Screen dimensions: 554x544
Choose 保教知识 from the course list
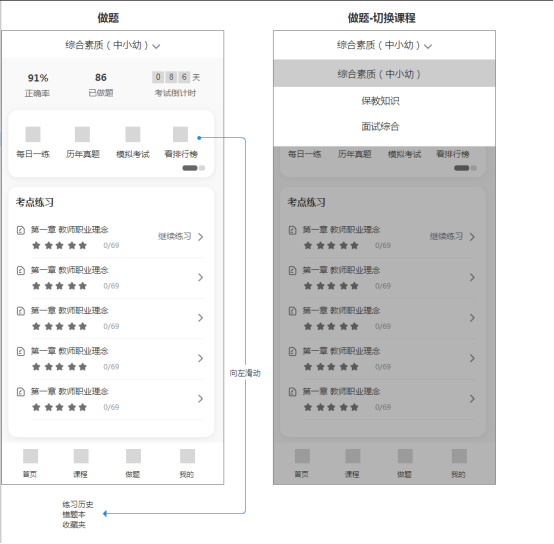tap(380, 101)
